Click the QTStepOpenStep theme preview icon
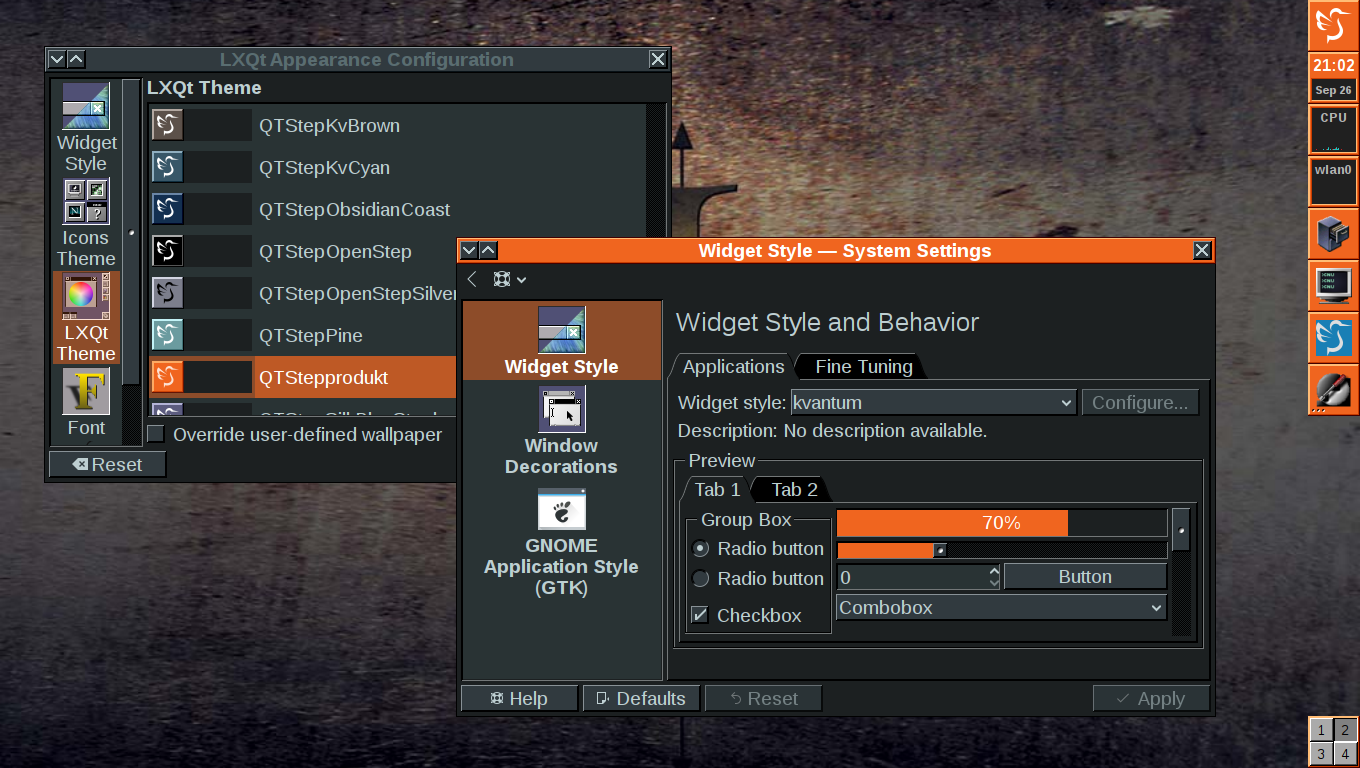This screenshot has height=768, width=1360. (167, 251)
